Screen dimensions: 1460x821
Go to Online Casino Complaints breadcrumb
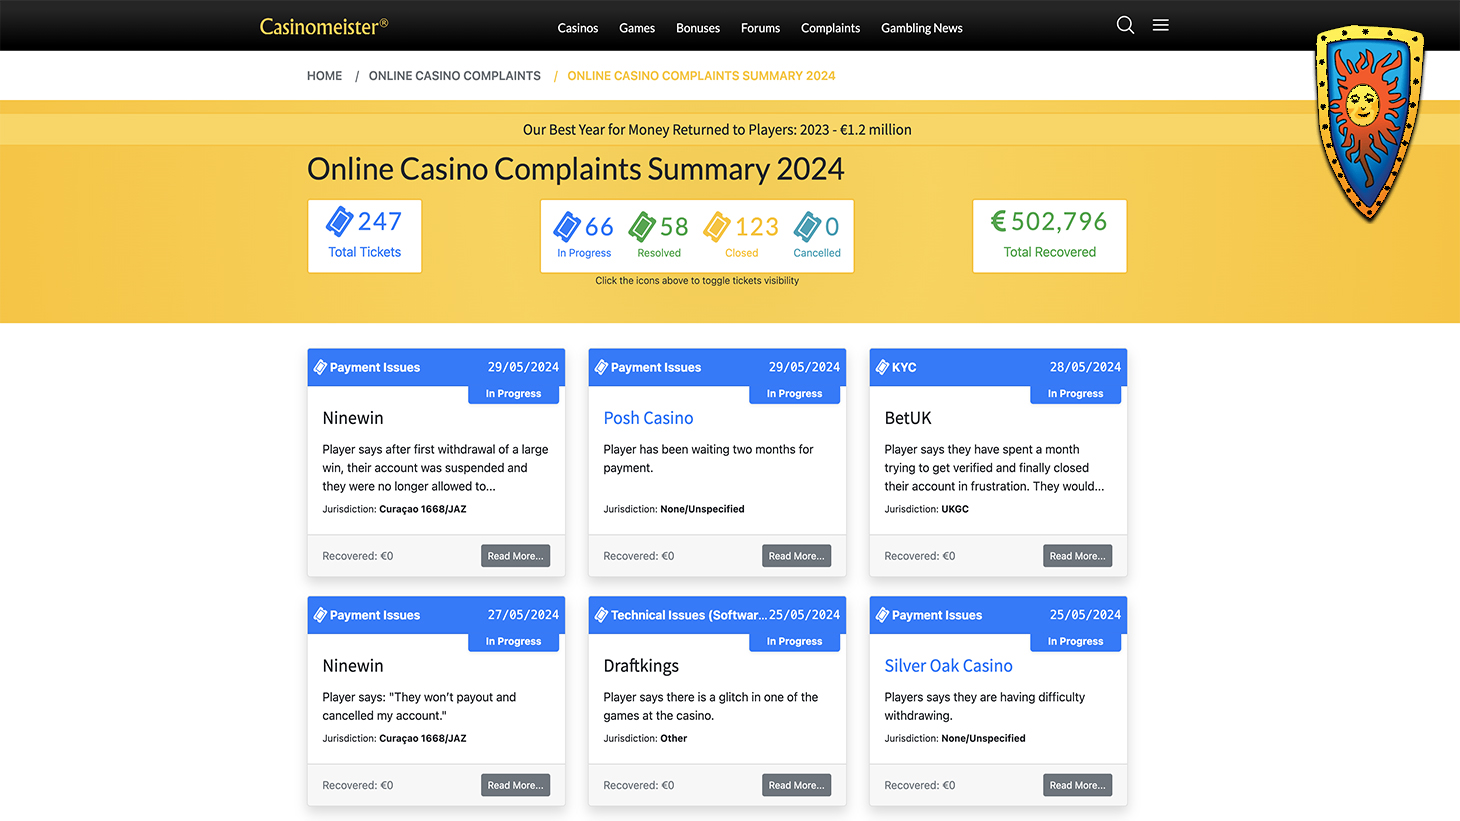[x=455, y=76]
